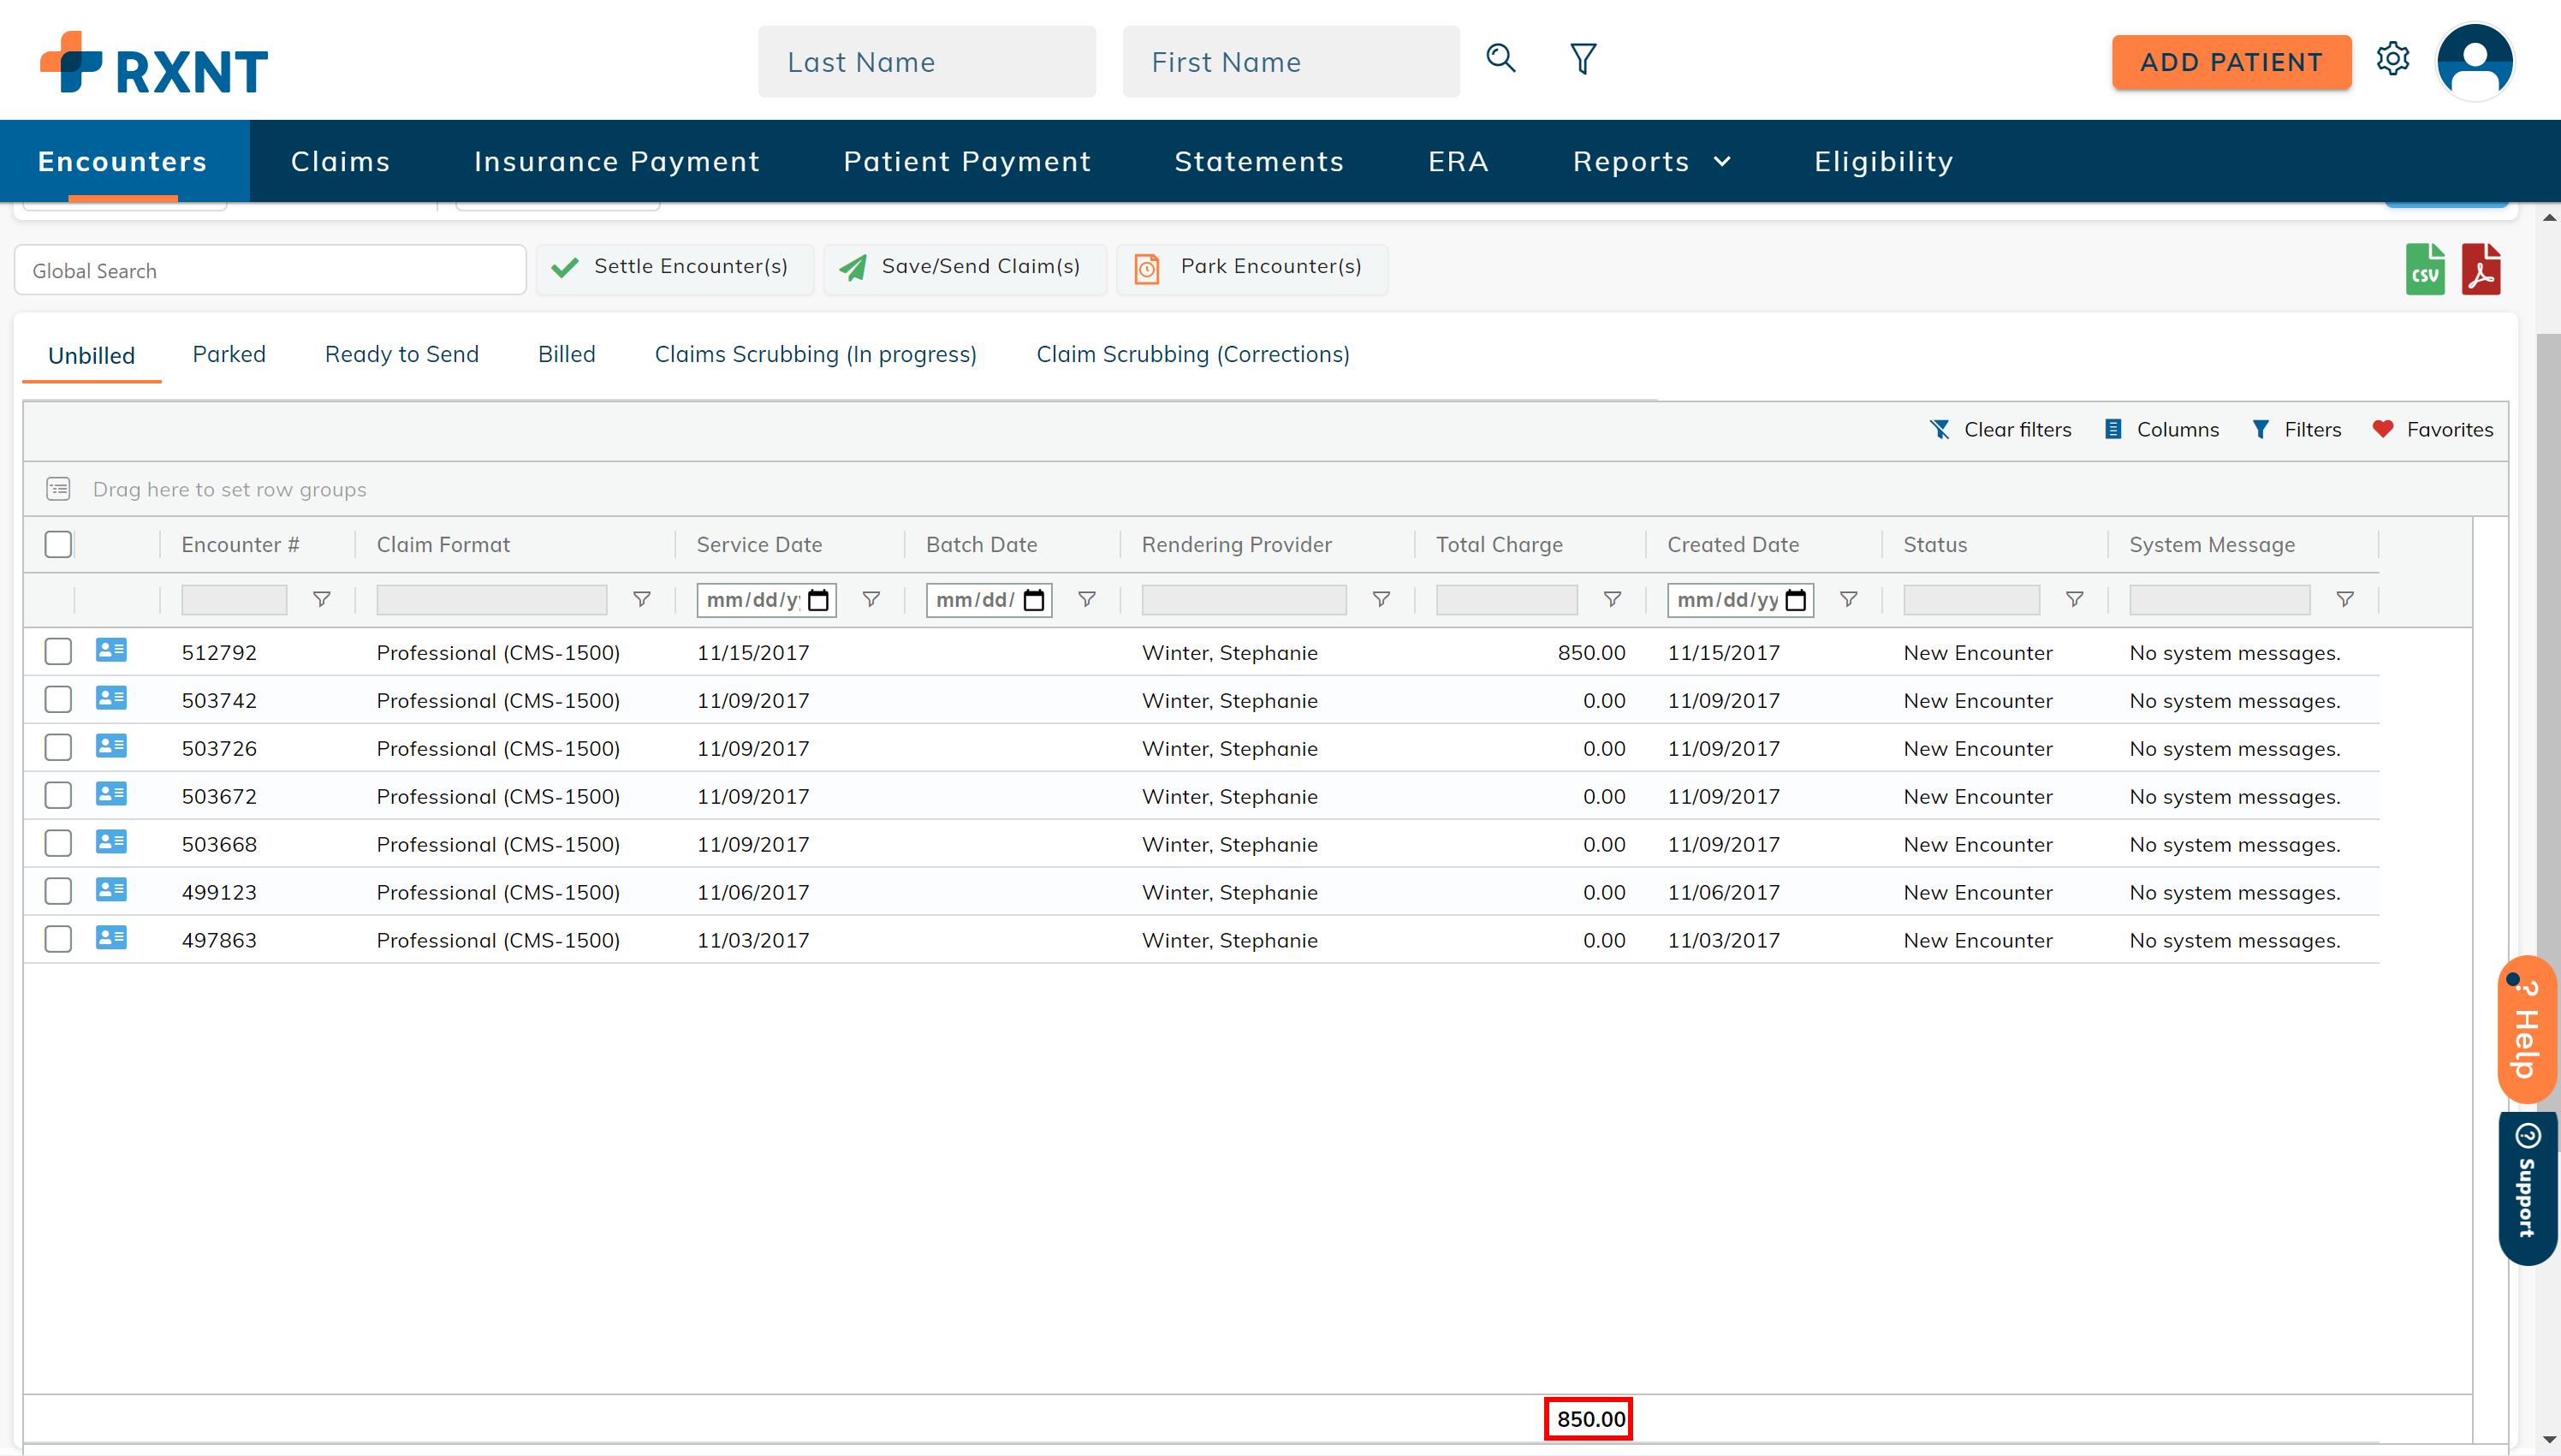Click the patient search magnifier icon
The height and width of the screenshot is (1456, 2561).
(1500, 58)
